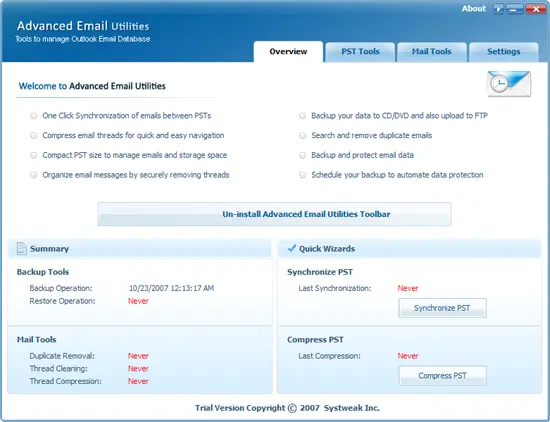
Task: Select Backup and protect email data bullet
Action: coord(302,155)
